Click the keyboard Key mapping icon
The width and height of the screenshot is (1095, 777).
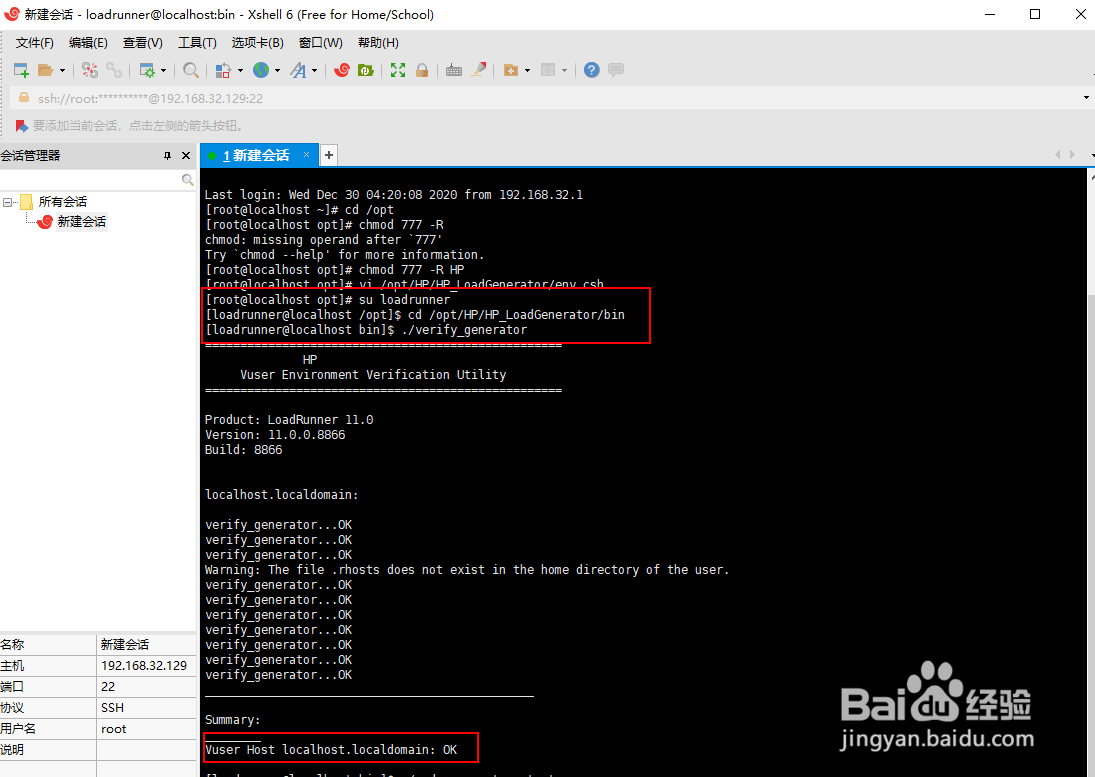tap(454, 70)
